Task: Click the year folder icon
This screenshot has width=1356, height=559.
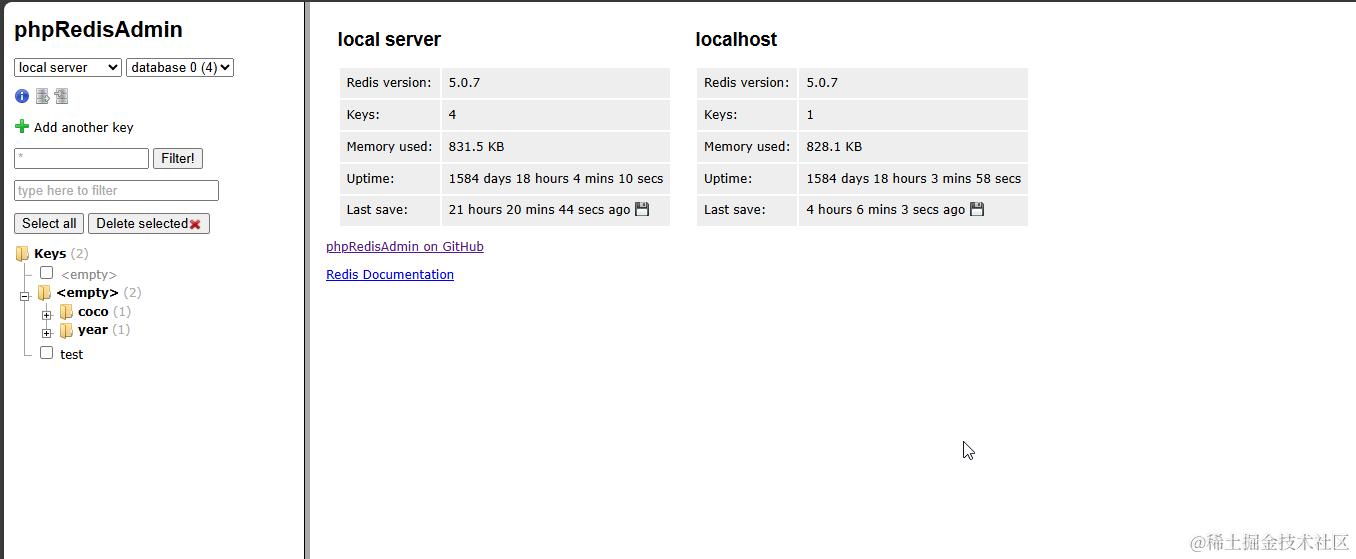Action: [x=66, y=330]
